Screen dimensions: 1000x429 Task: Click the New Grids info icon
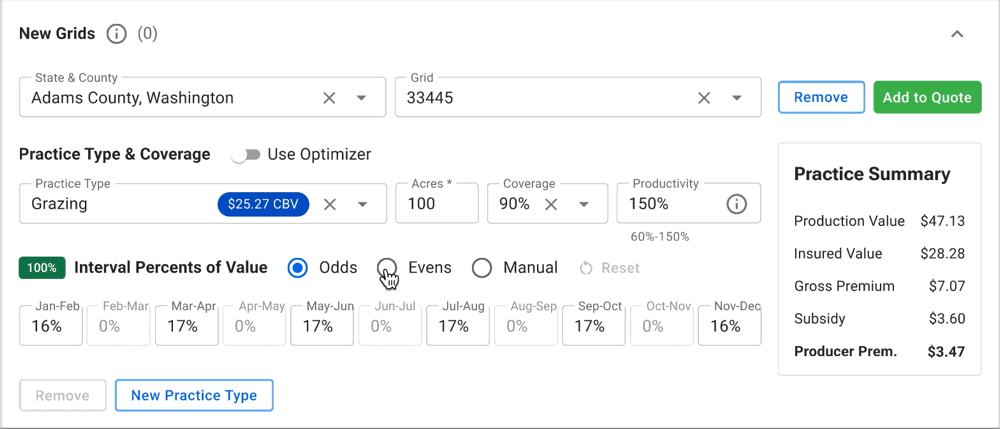coord(116,34)
